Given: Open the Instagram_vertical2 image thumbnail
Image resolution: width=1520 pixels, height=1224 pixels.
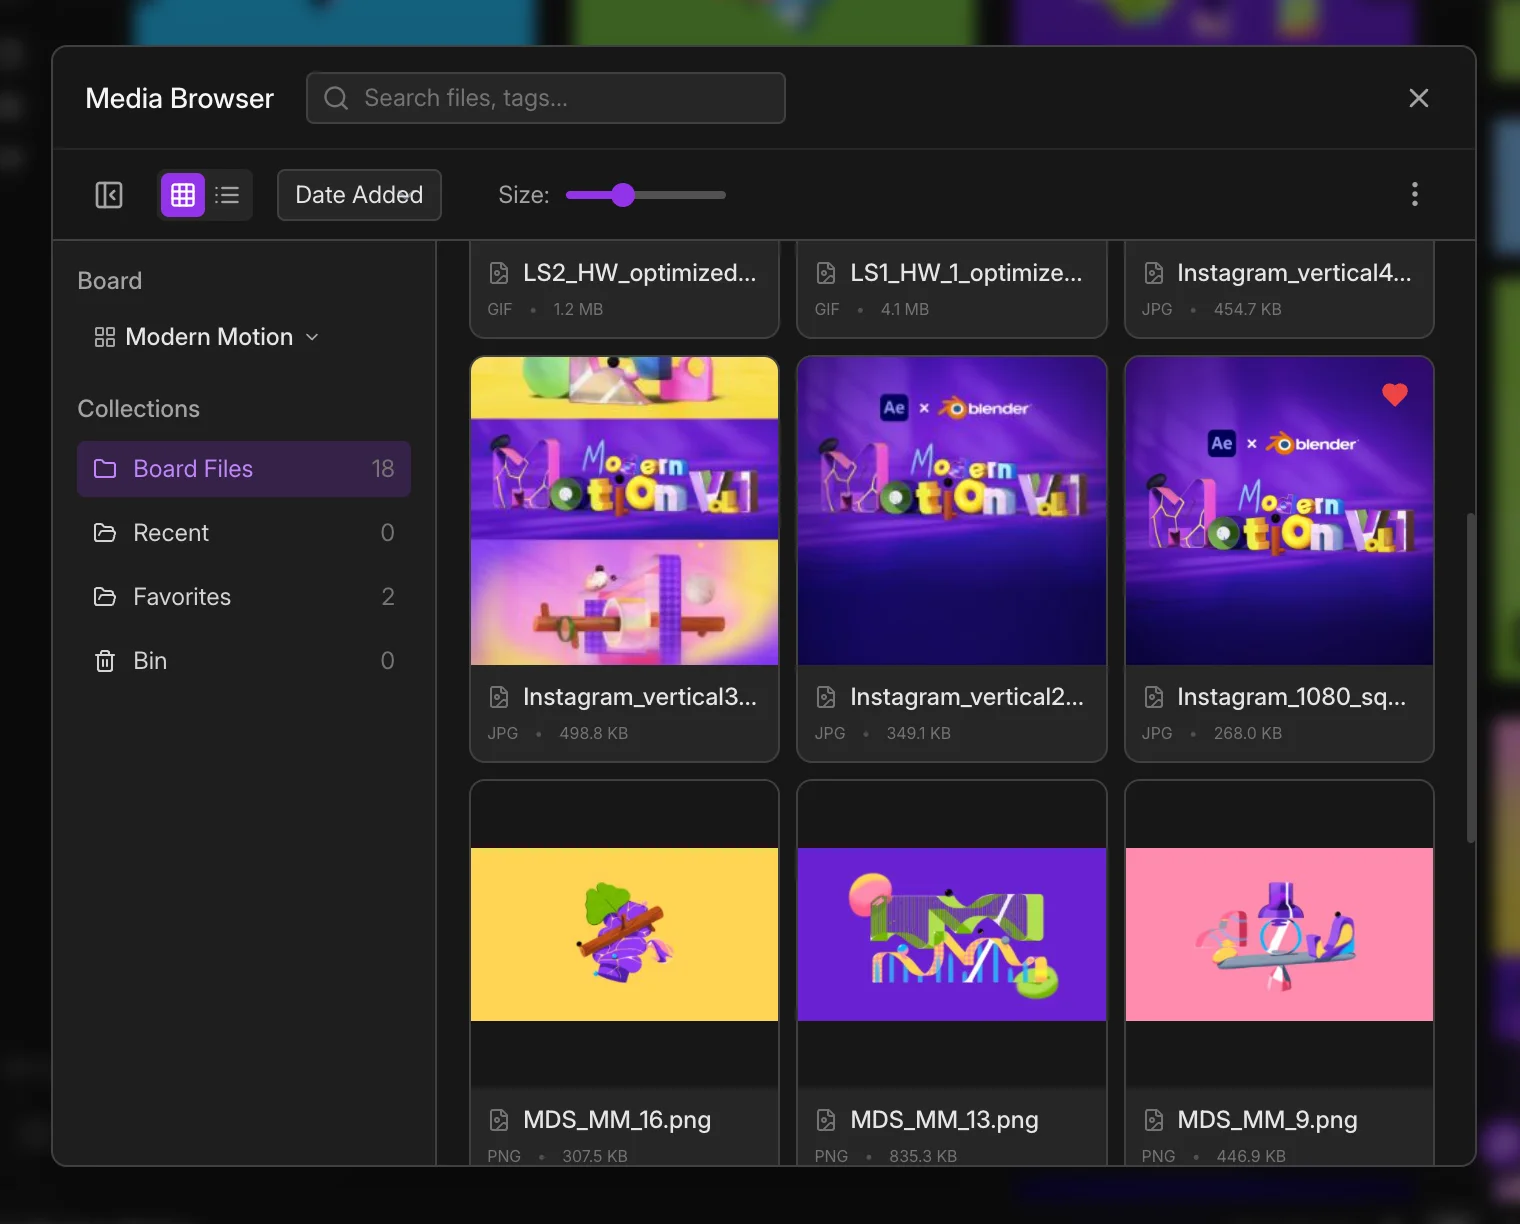Looking at the screenshot, I should (951, 511).
